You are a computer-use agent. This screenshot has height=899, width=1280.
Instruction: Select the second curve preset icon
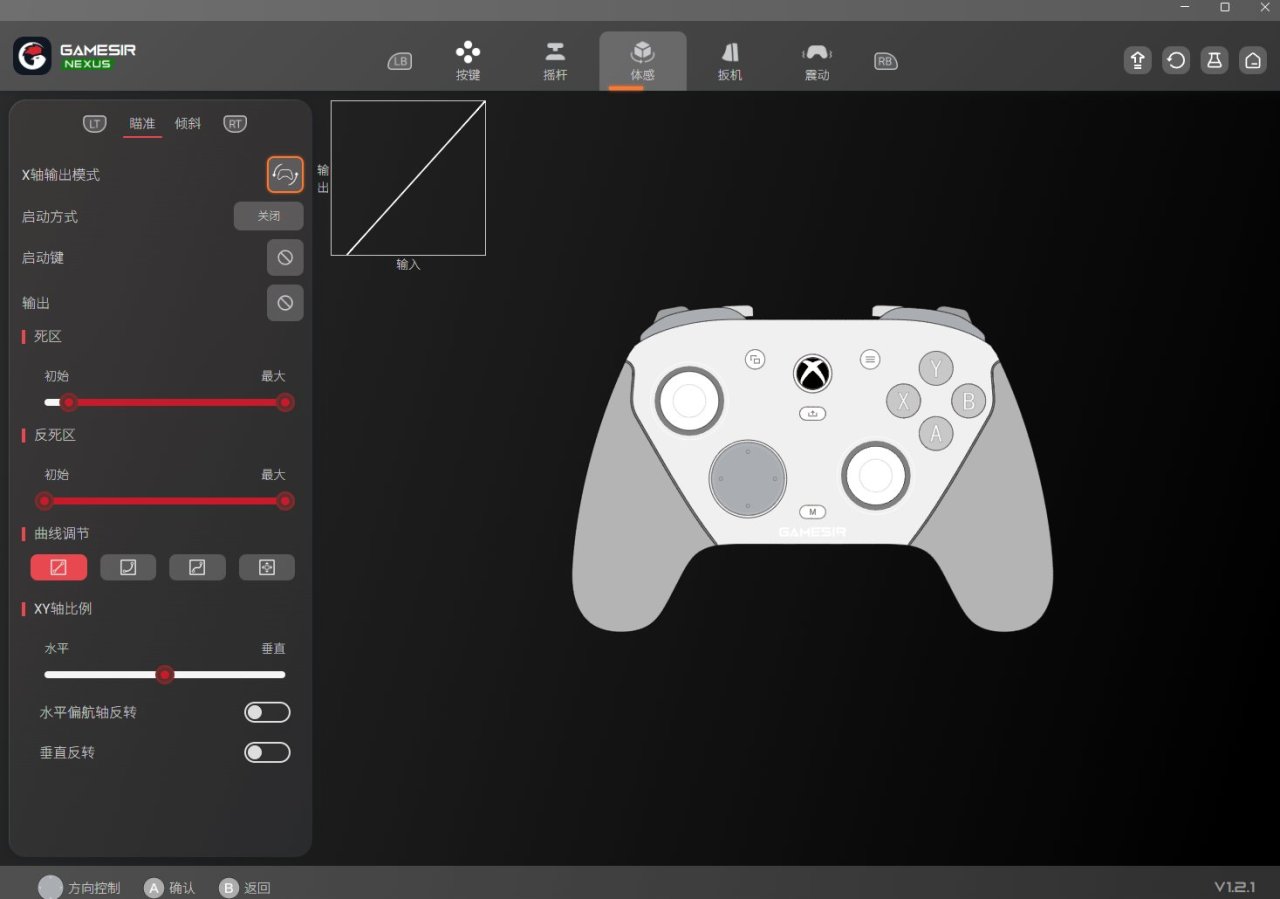click(128, 567)
